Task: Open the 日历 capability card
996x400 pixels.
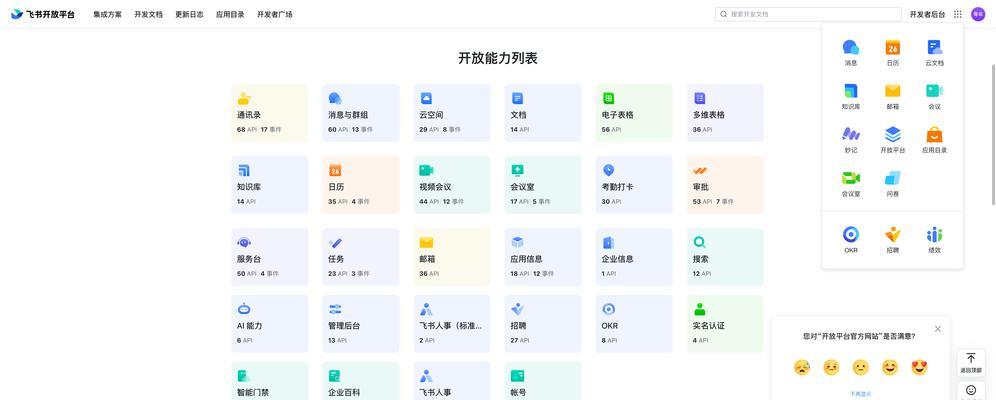Action: point(361,185)
